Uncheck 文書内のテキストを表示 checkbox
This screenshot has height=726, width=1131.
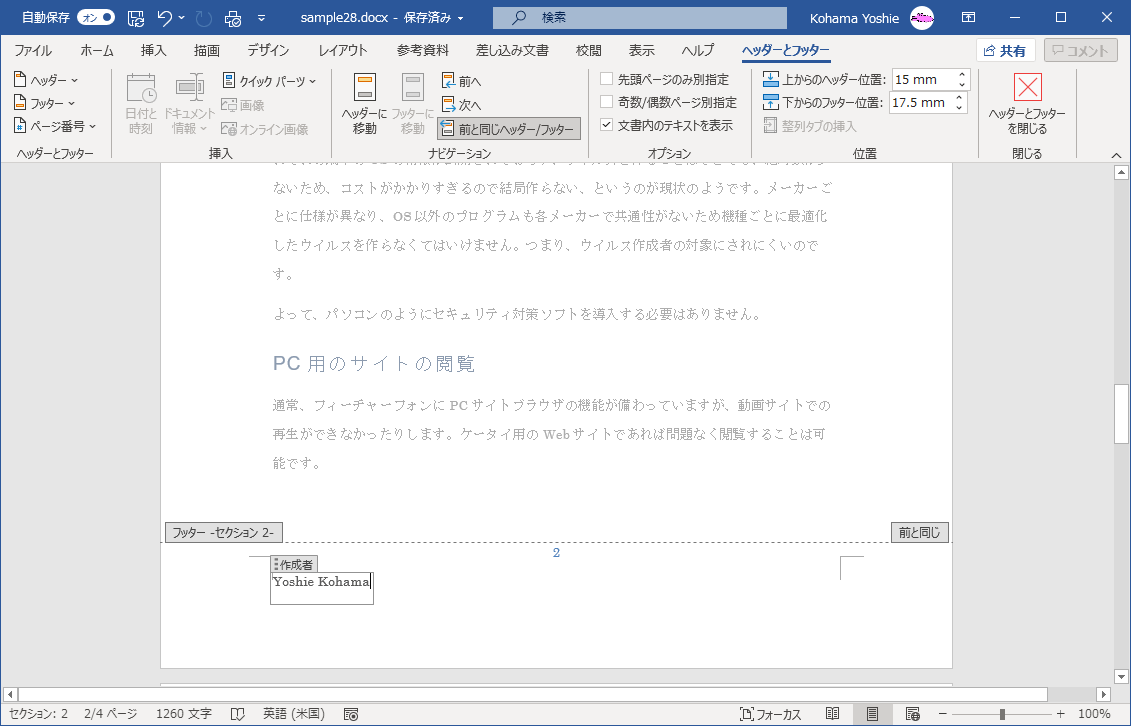pos(607,125)
